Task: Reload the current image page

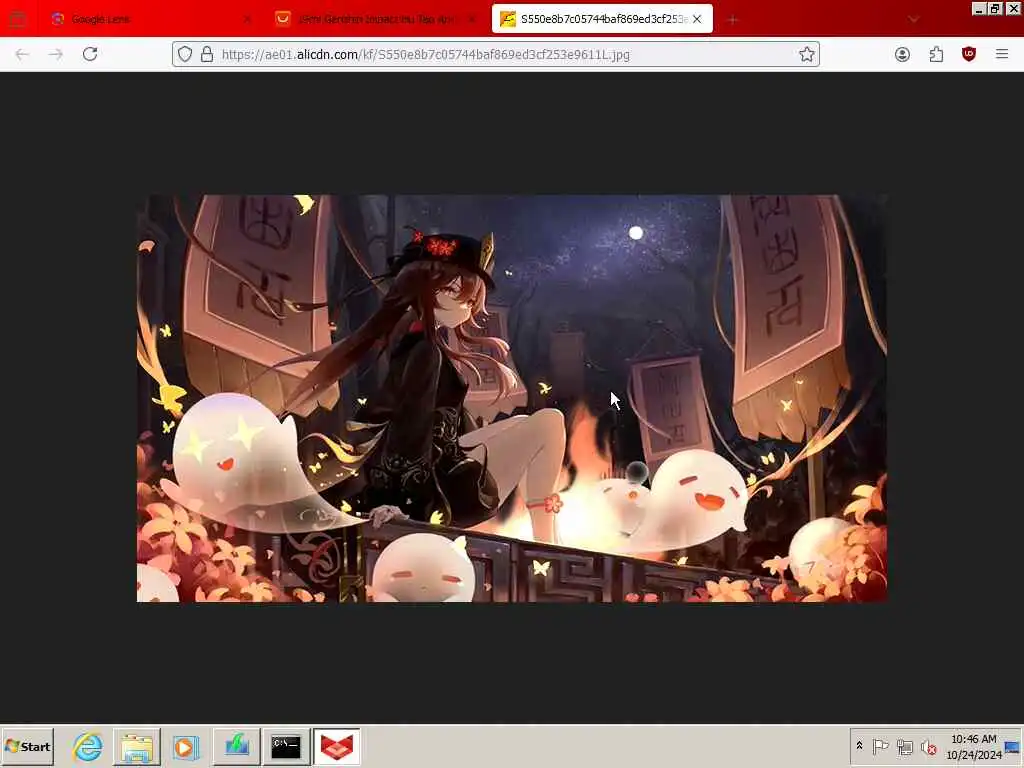Action: click(x=90, y=54)
